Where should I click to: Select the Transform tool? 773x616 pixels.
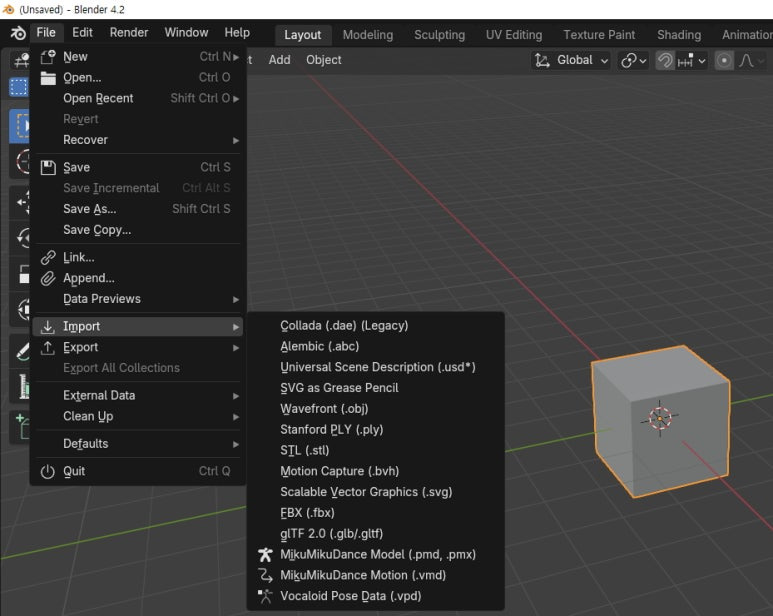click(x=21, y=309)
